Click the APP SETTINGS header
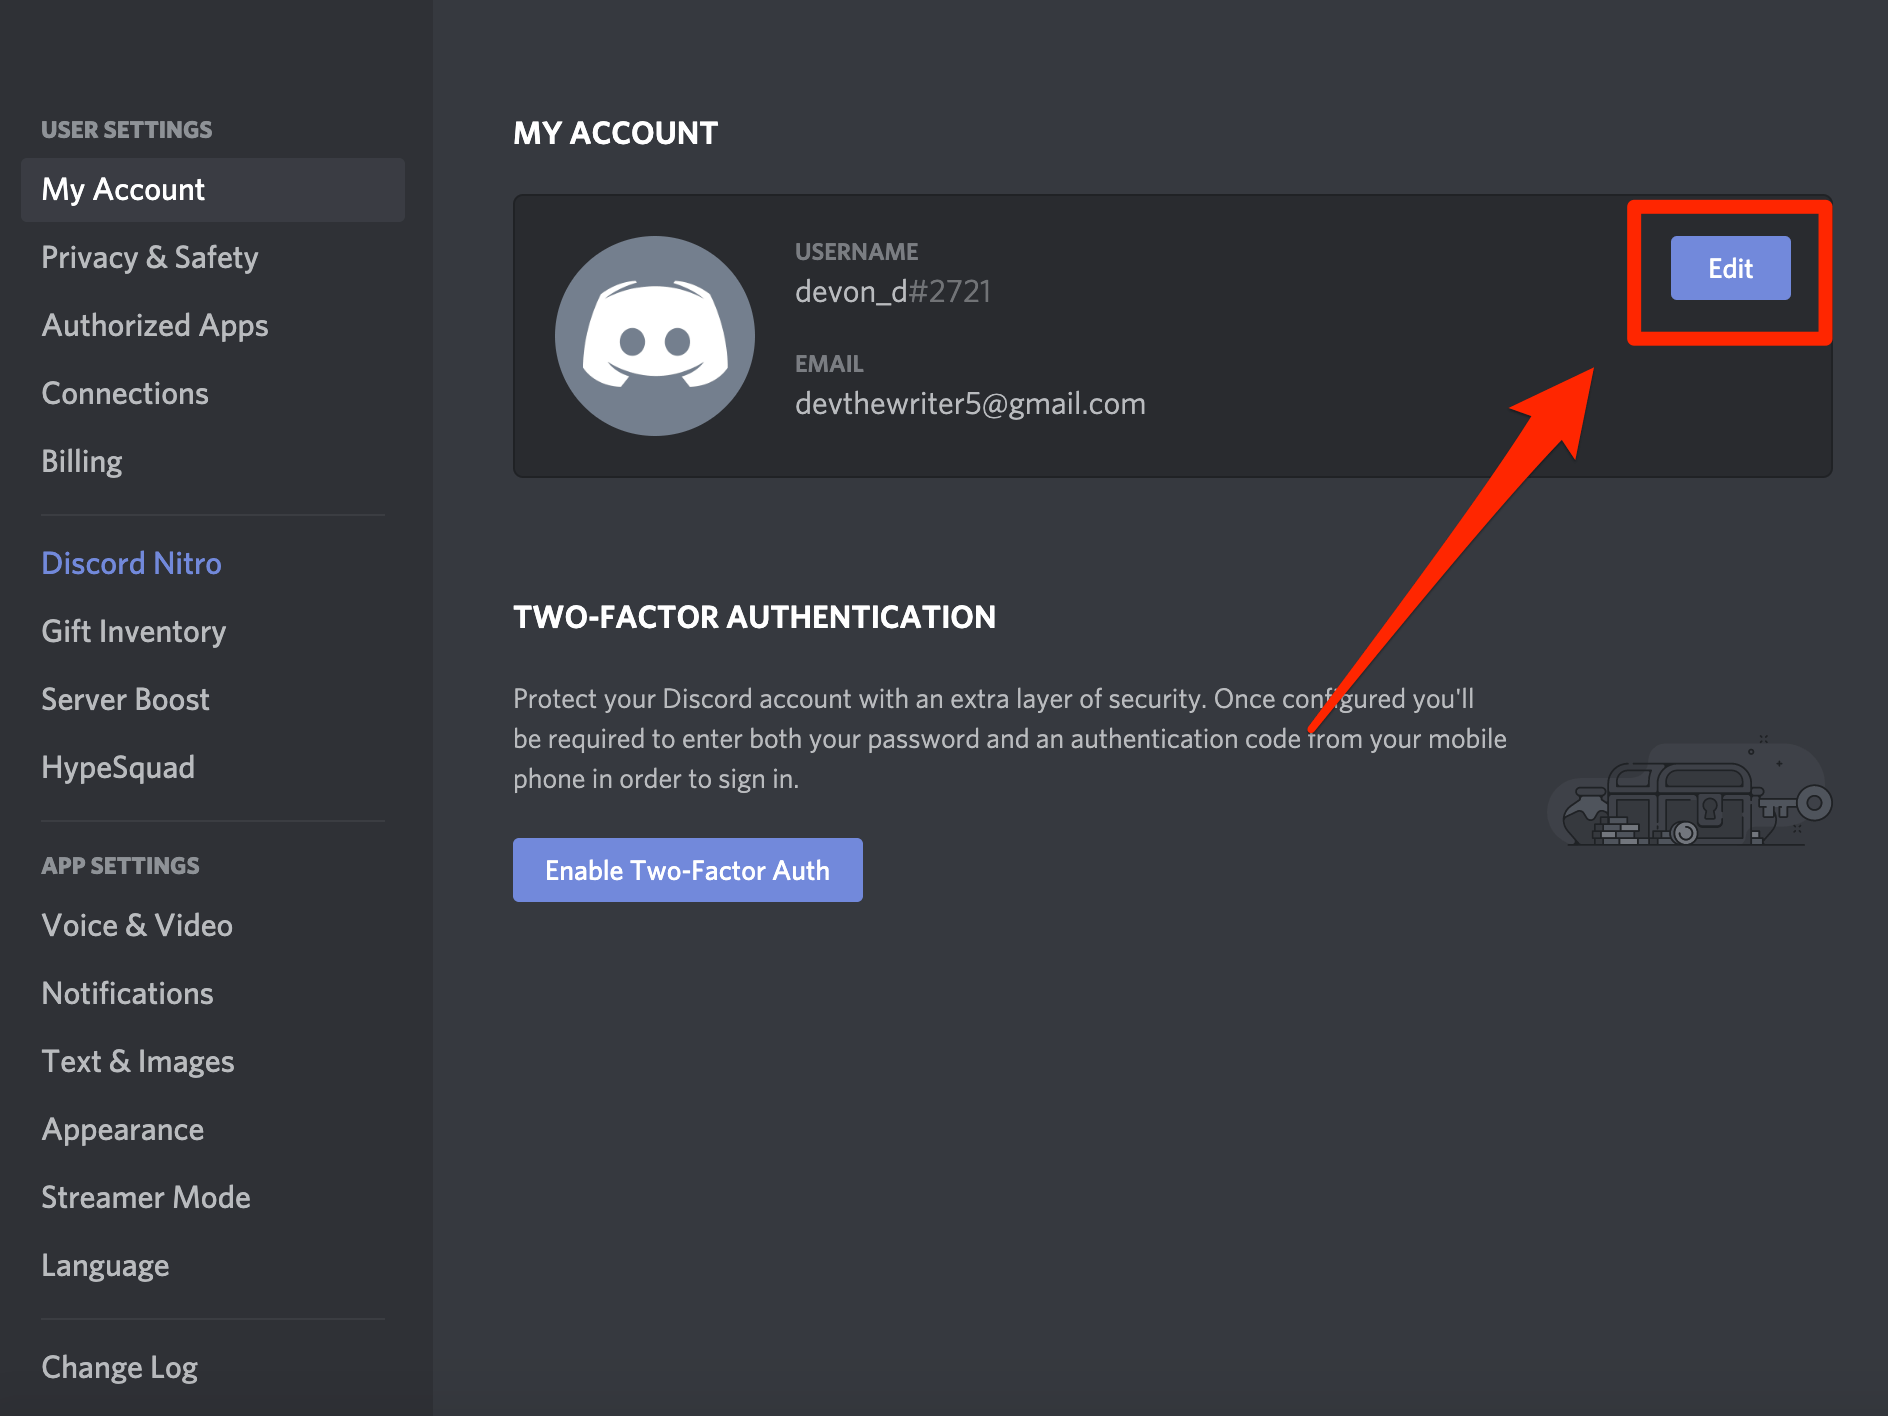Screen dimensions: 1888x1416 120,866
